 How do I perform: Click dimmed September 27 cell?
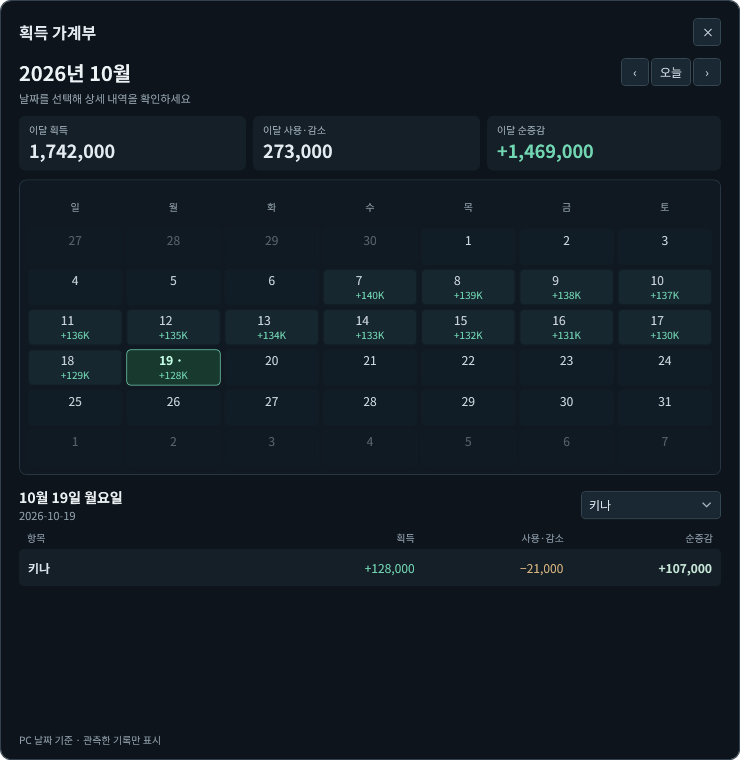point(75,247)
